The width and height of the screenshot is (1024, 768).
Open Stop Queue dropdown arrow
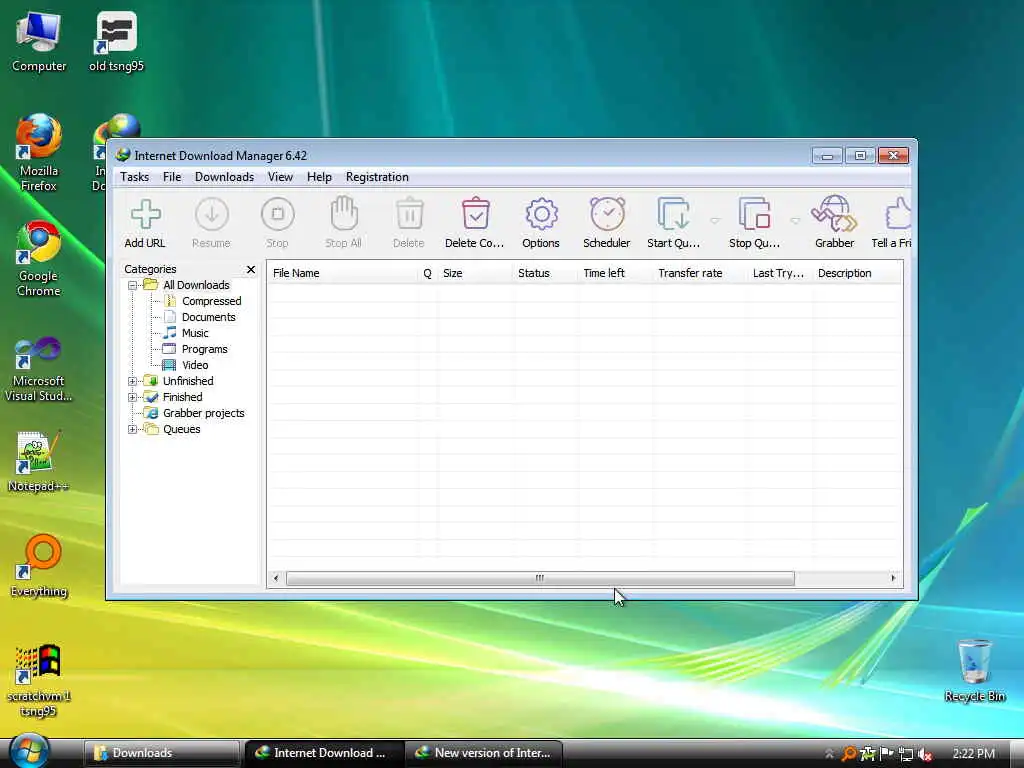pyautogui.click(x=795, y=221)
